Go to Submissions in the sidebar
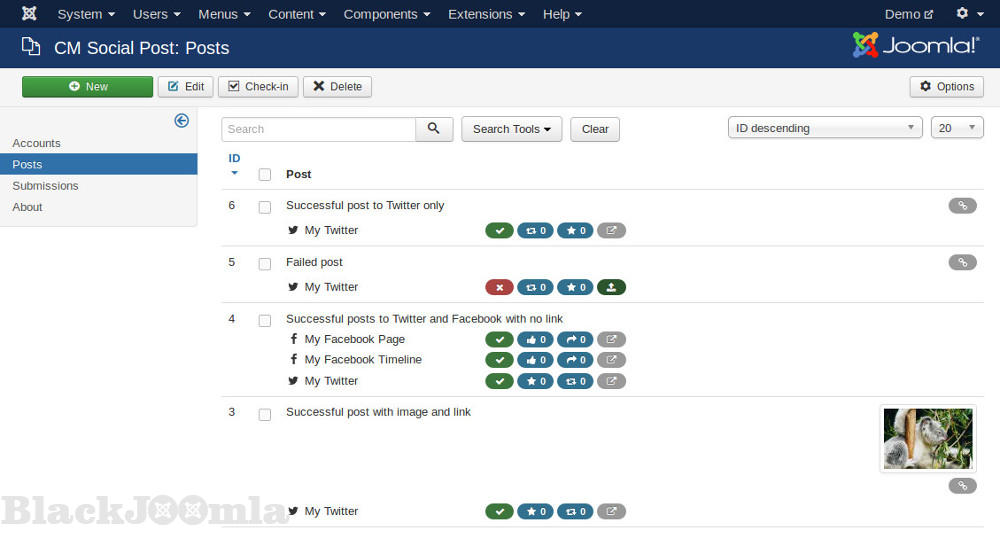The width and height of the screenshot is (1000, 546). click(45, 186)
